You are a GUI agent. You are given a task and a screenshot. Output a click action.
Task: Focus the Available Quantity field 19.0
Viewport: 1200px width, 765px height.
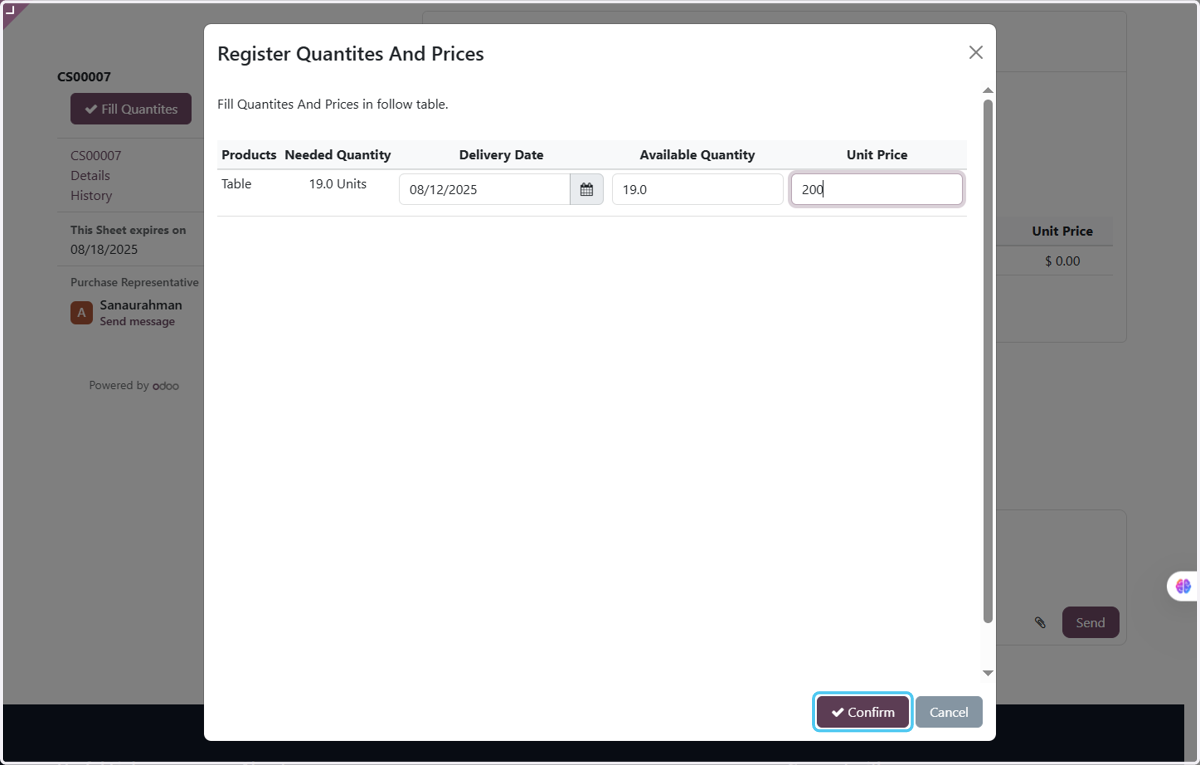point(698,189)
